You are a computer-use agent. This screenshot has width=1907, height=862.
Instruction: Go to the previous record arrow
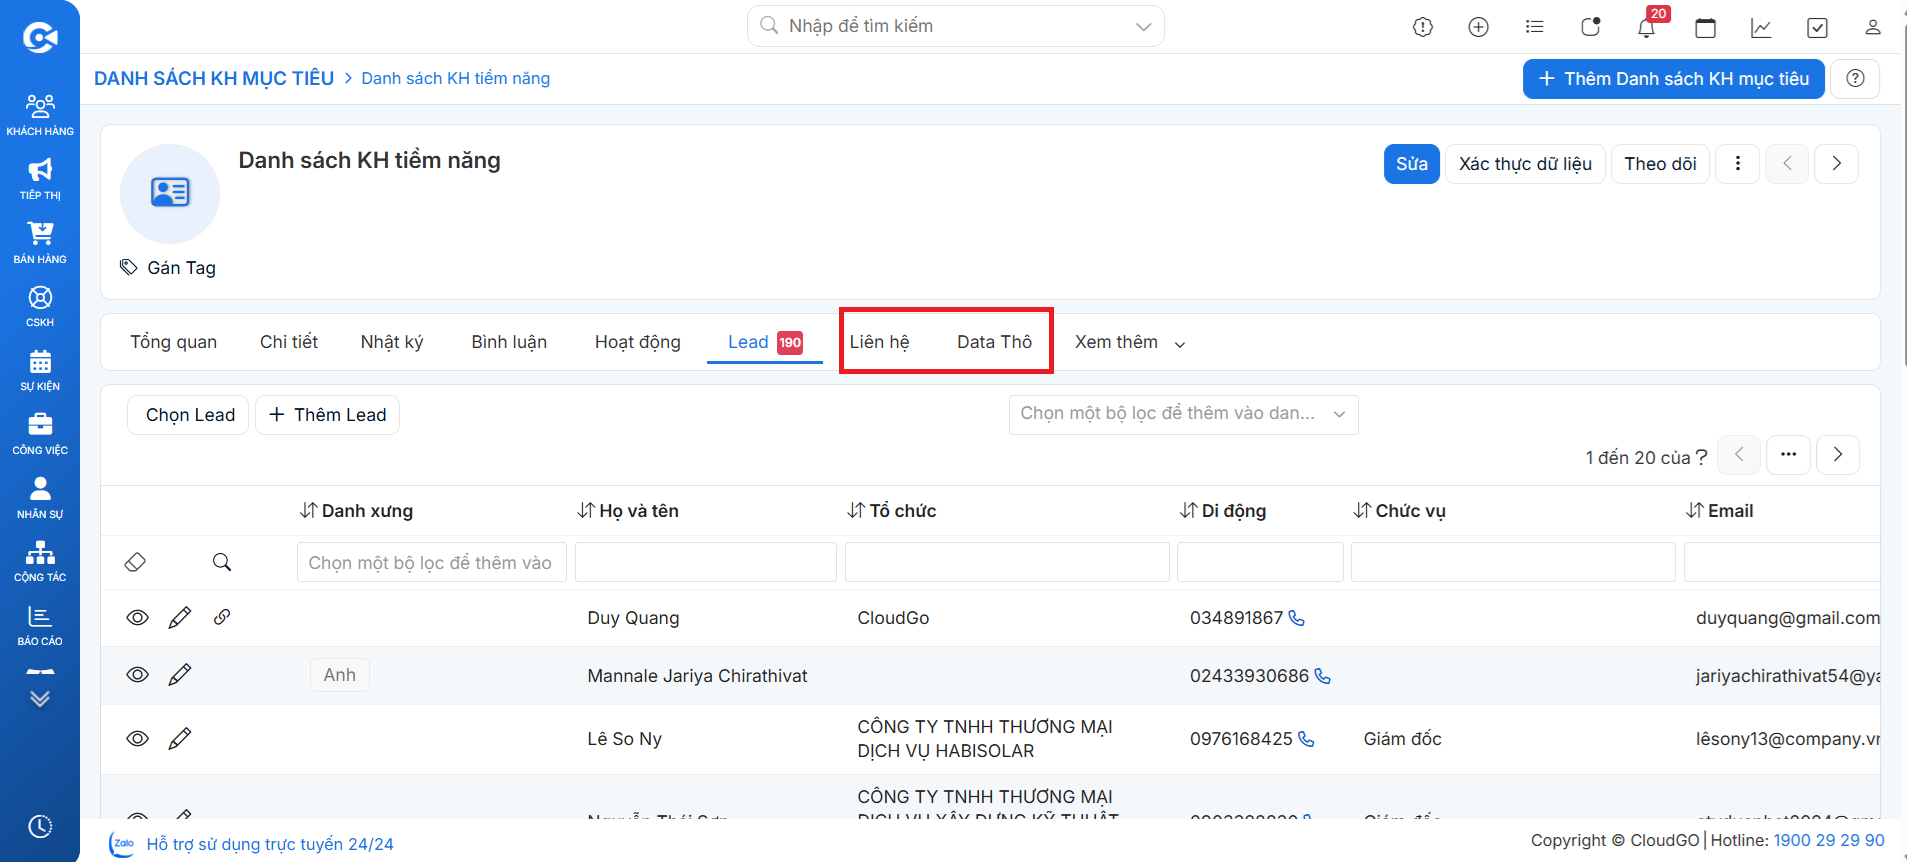1787,164
